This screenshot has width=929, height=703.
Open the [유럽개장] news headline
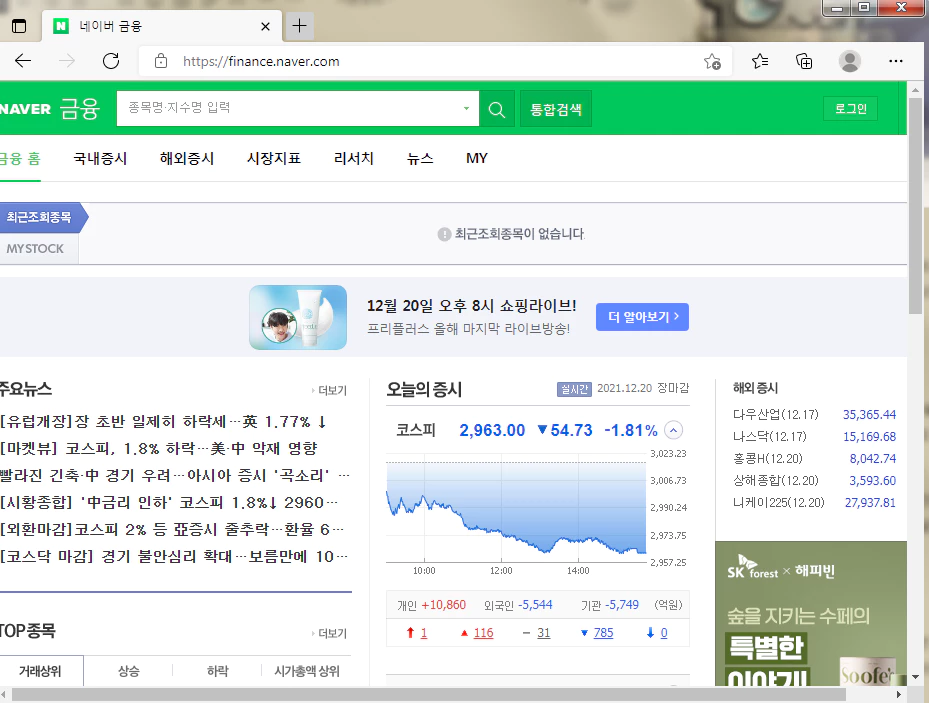click(x=164, y=422)
